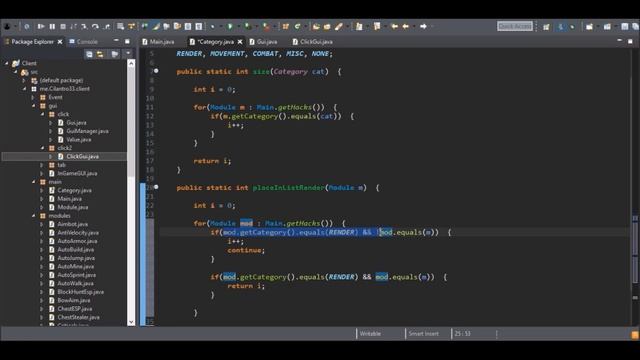The height and width of the screenshot is (360, 640).
Task: Click the 'return i;' on line 17
Action: pyautogui.click(x=212, y=161)
